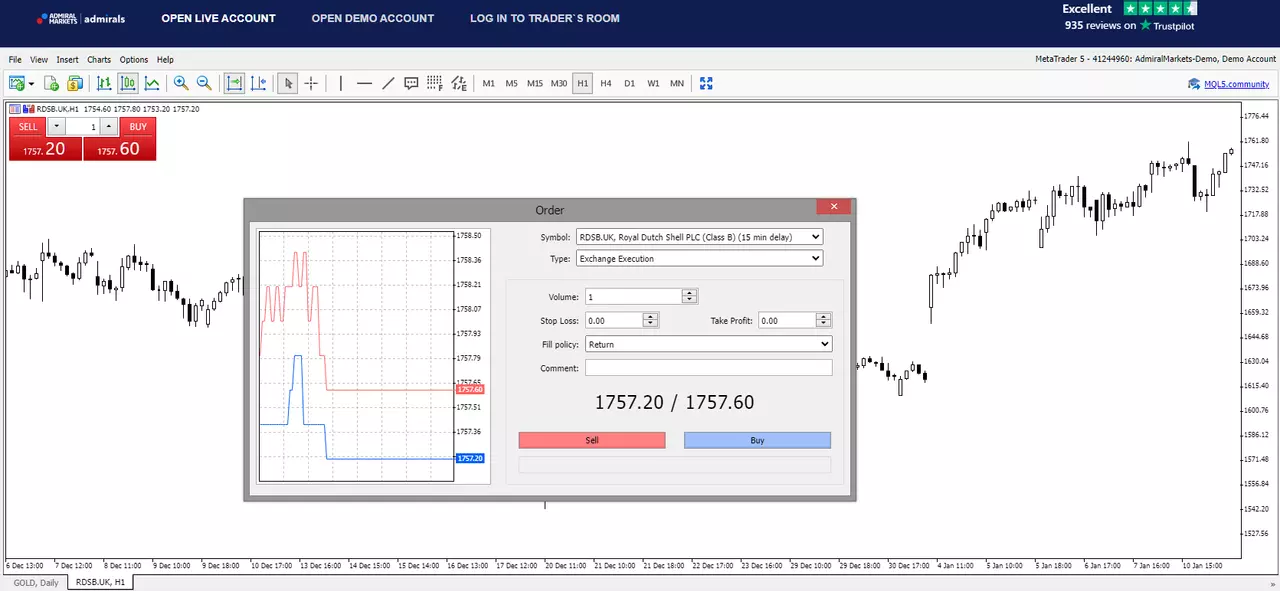The width and height of the screenshot is (1280, 591).
Task: Draw a vertical line tool
Action: 341,84
